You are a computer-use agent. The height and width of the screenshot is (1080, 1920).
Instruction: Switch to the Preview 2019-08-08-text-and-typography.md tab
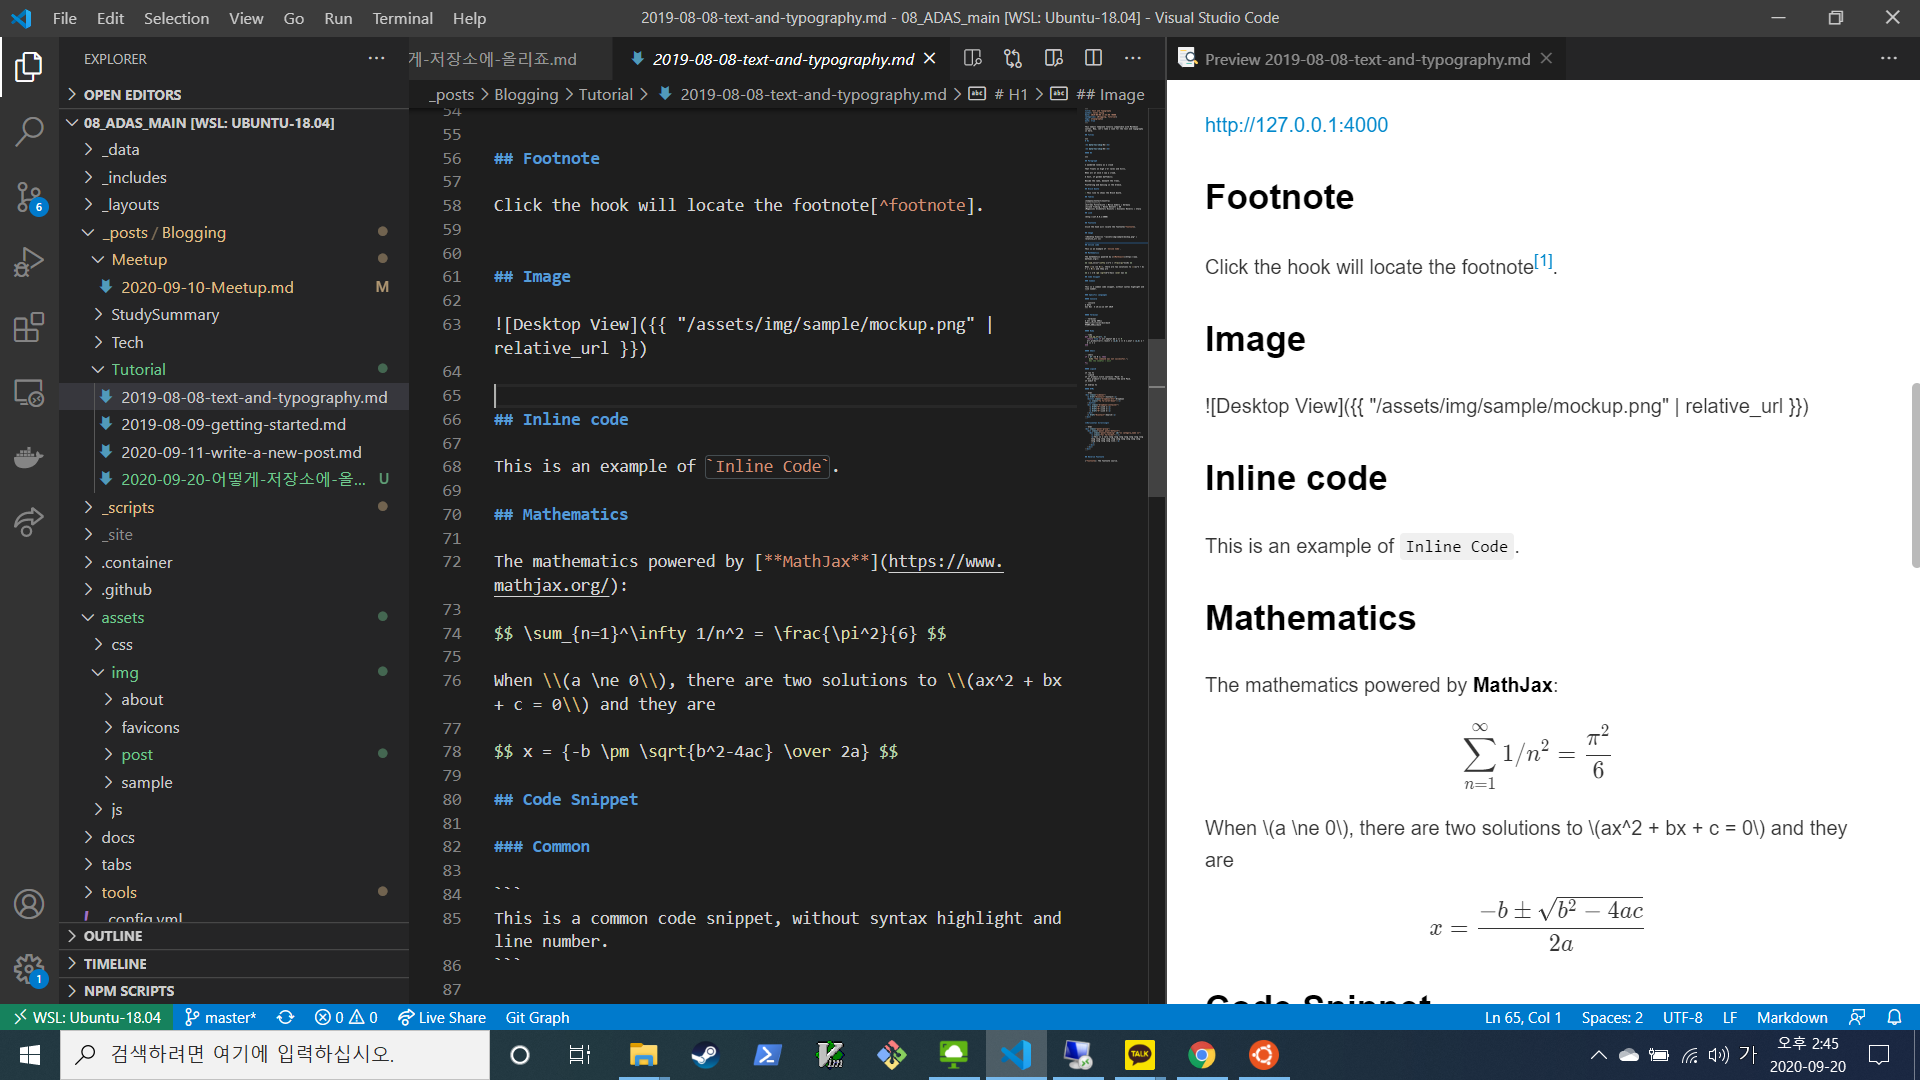(x=1366, y=58)
